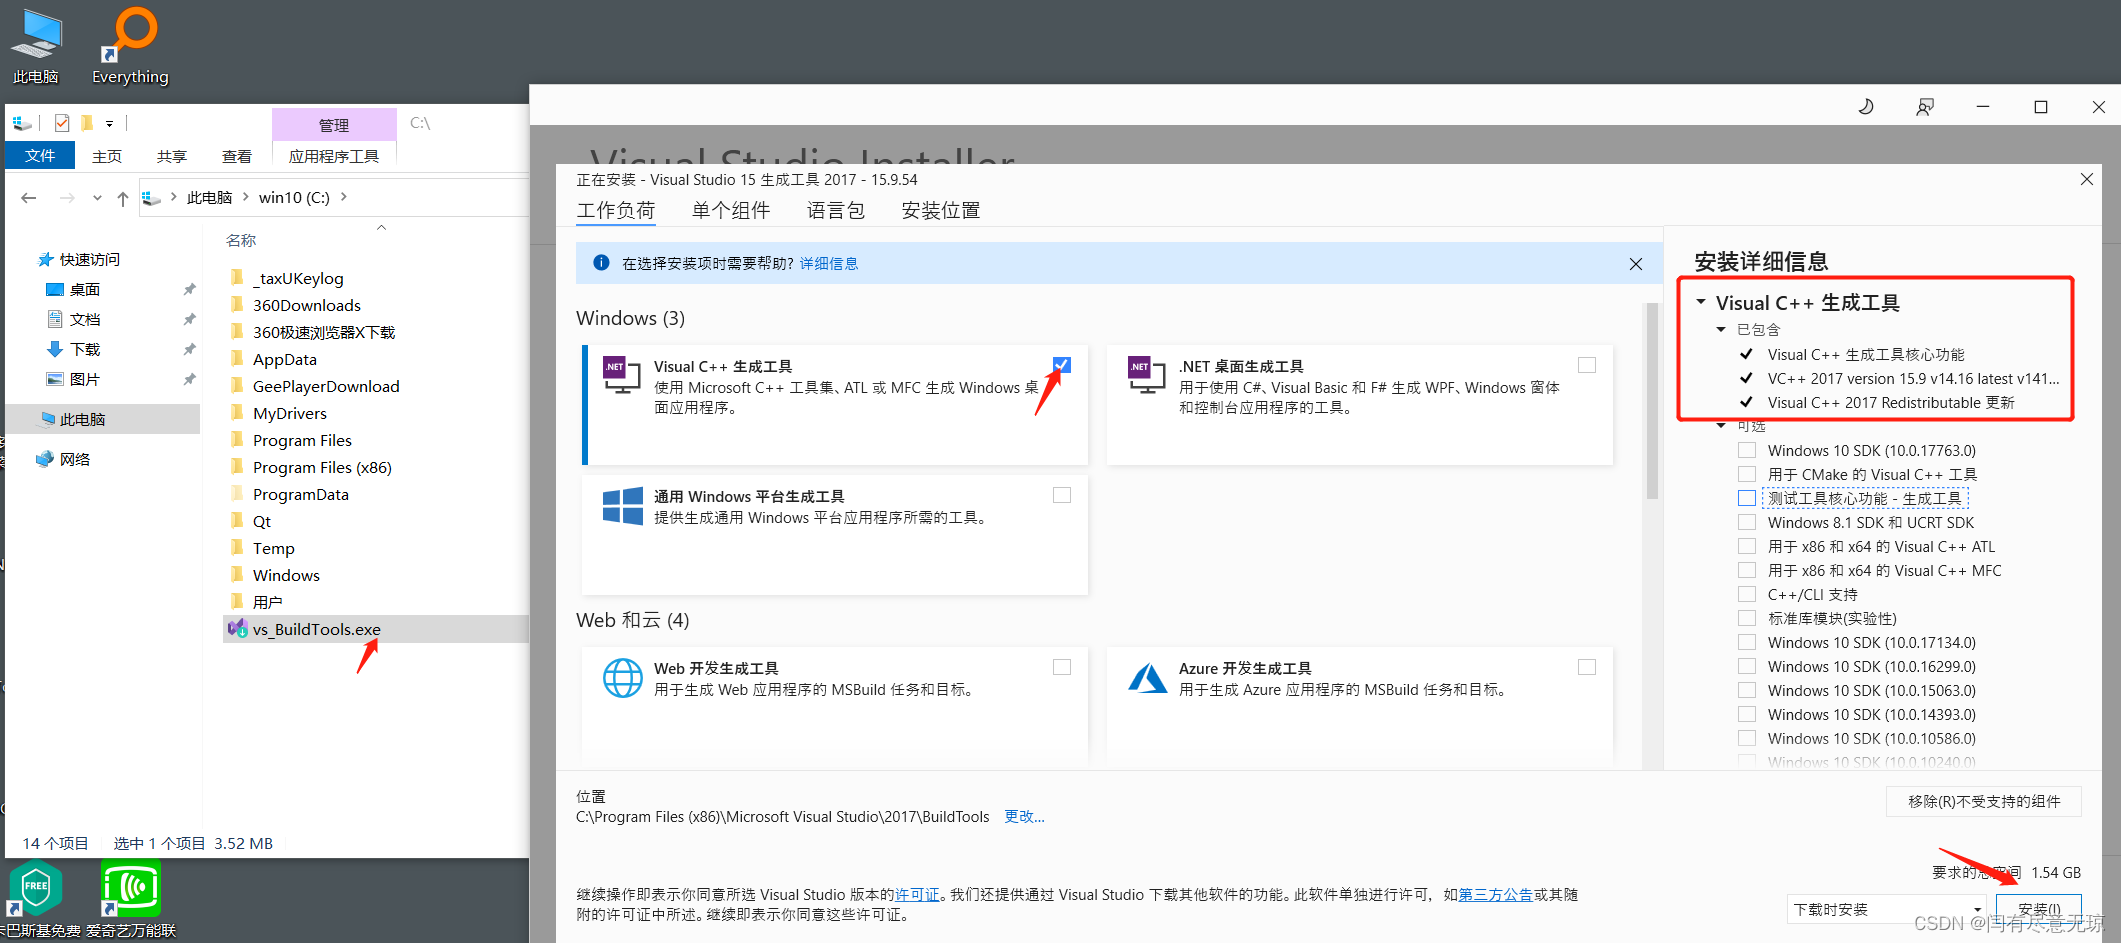Switch to the 单个组件 tab
Image resolution: width=2121 pixels, height=943 pixels.
(731, 210)
